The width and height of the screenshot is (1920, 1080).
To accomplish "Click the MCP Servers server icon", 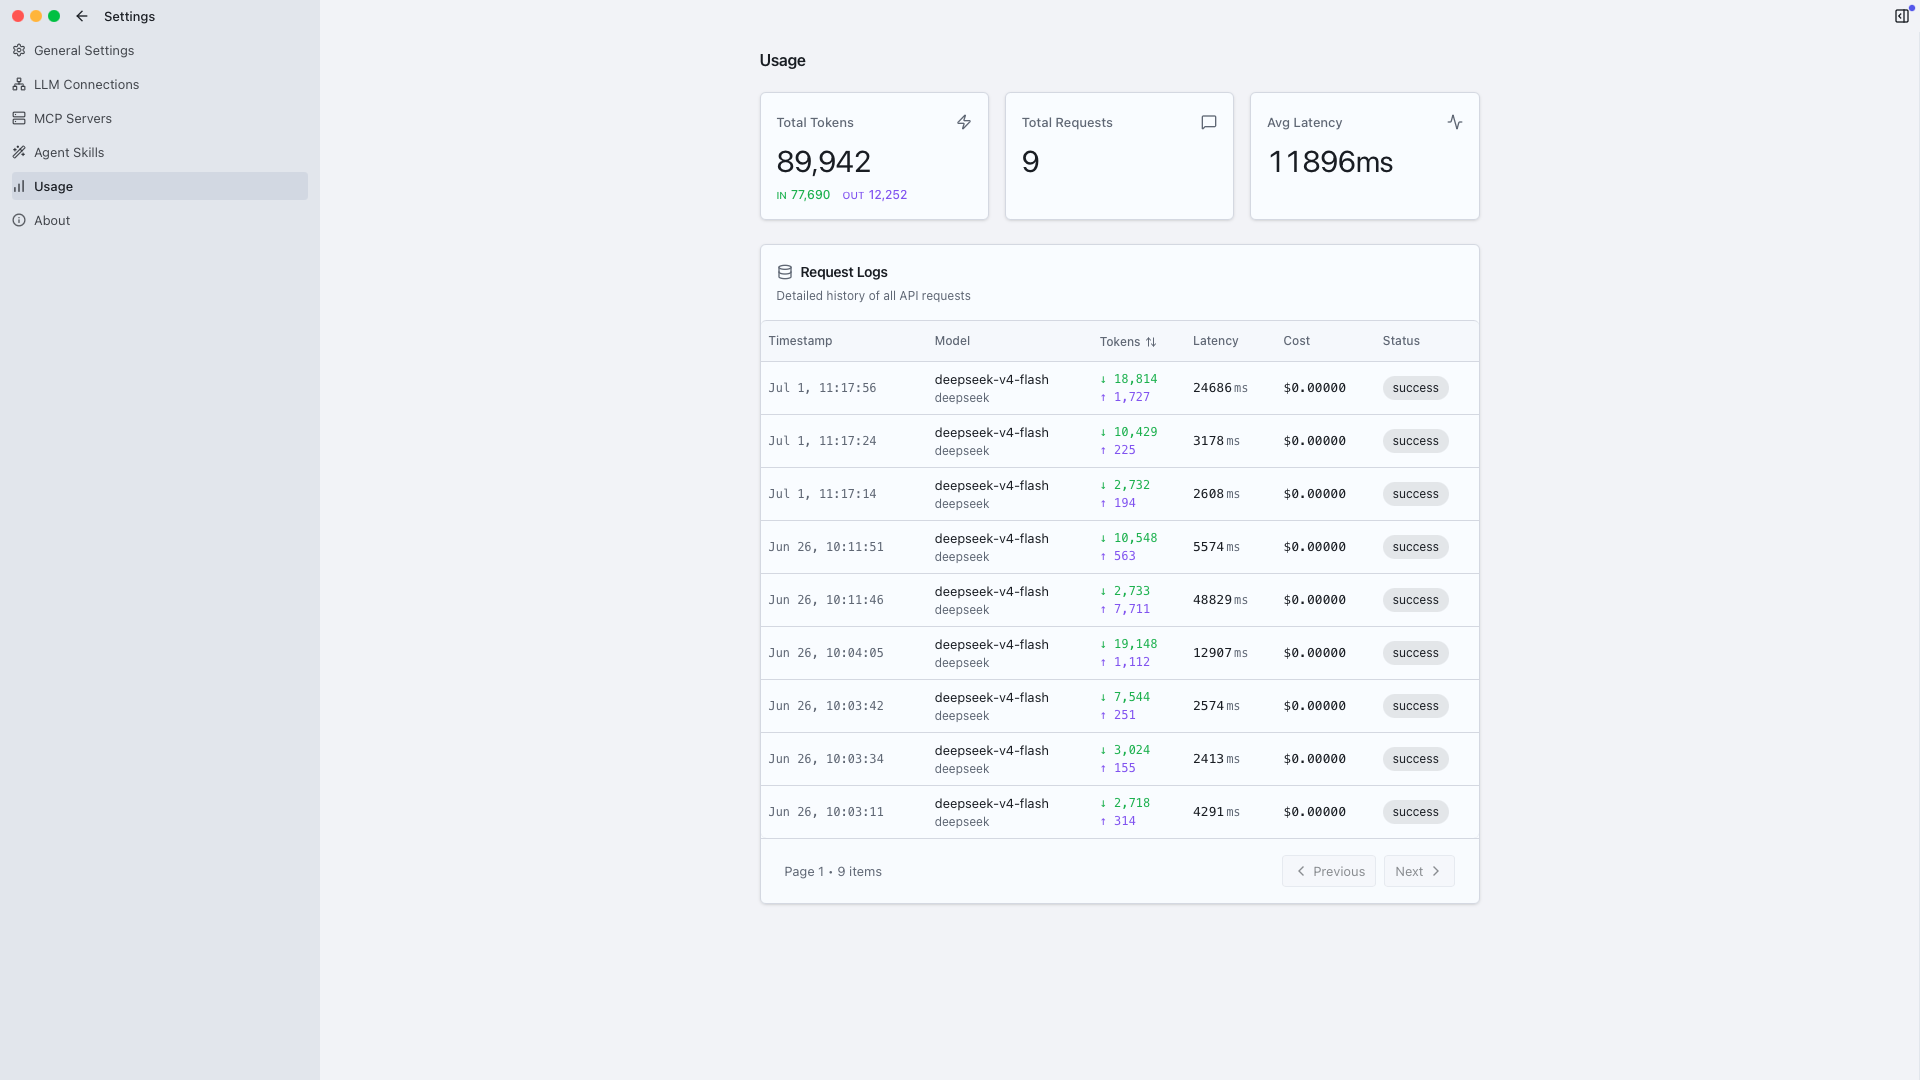I will click(x=19, y=118).
